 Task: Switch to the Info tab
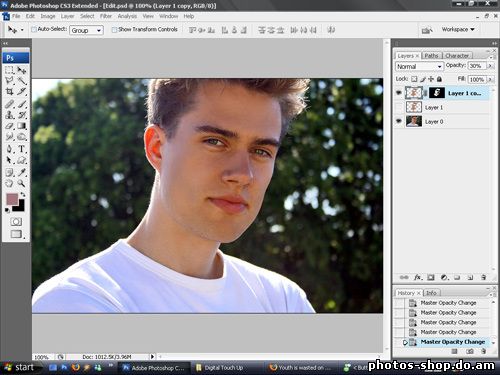tap(431, 293)
